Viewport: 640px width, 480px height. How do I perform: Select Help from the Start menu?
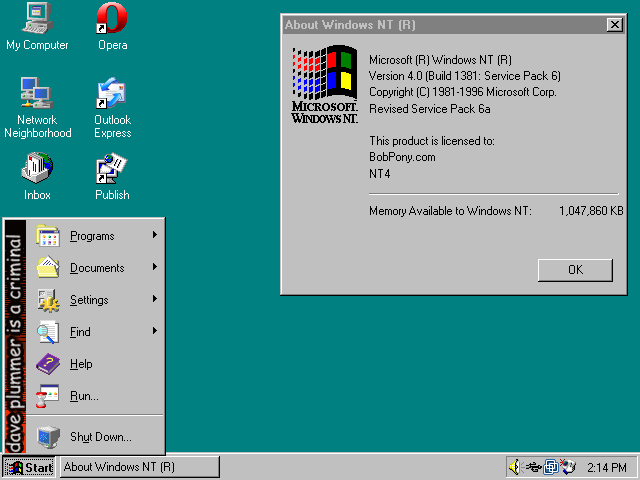(81, 364)
